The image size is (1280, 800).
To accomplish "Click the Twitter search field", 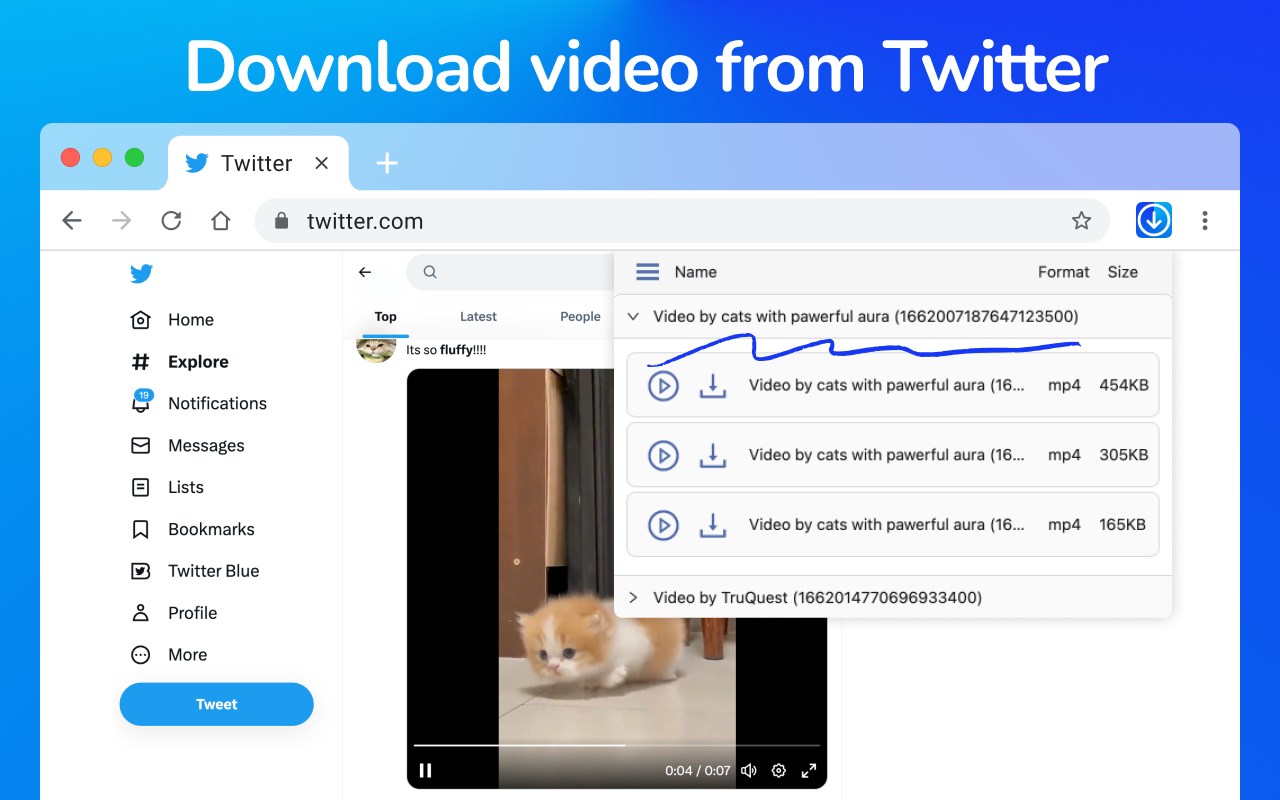I will [510, 272].
